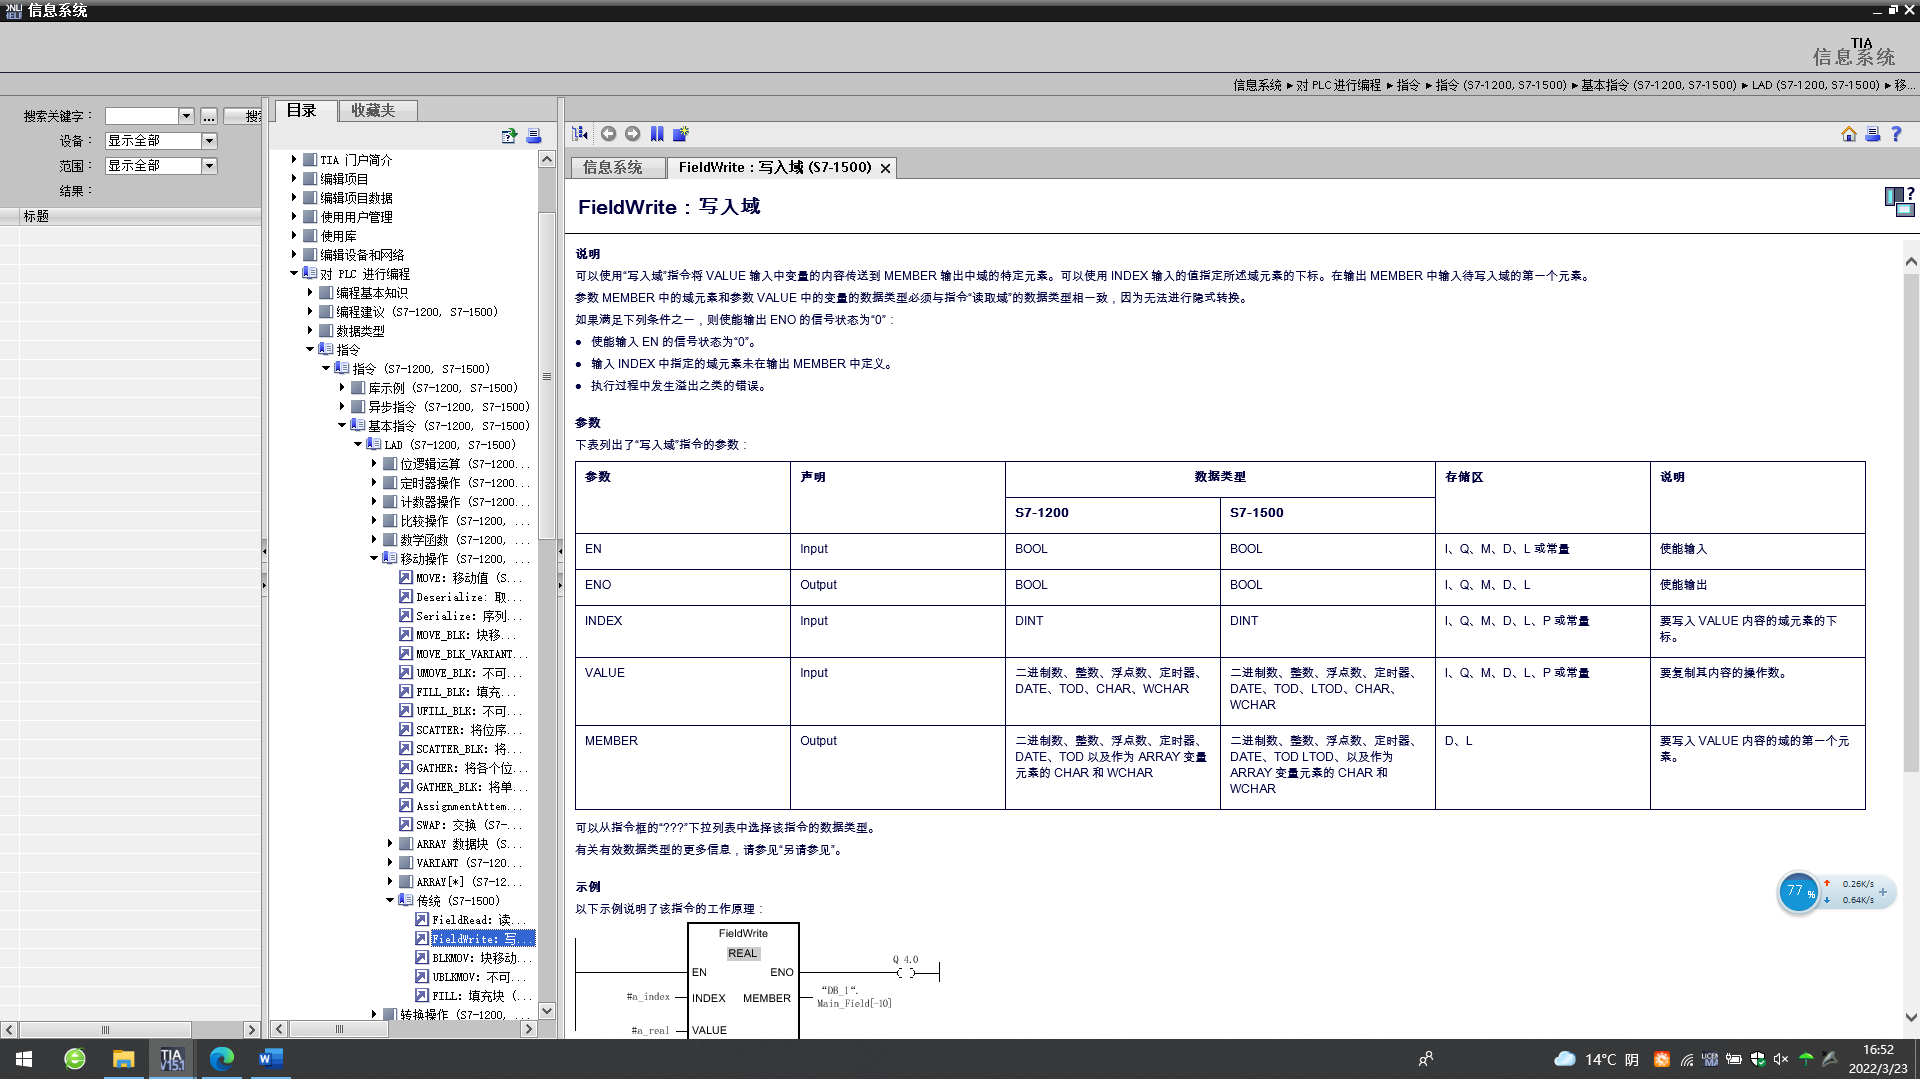Open the 设备 dropdown list
Image resolution: width=1920 pixels, height=1079 pixels.
point(209,141)
